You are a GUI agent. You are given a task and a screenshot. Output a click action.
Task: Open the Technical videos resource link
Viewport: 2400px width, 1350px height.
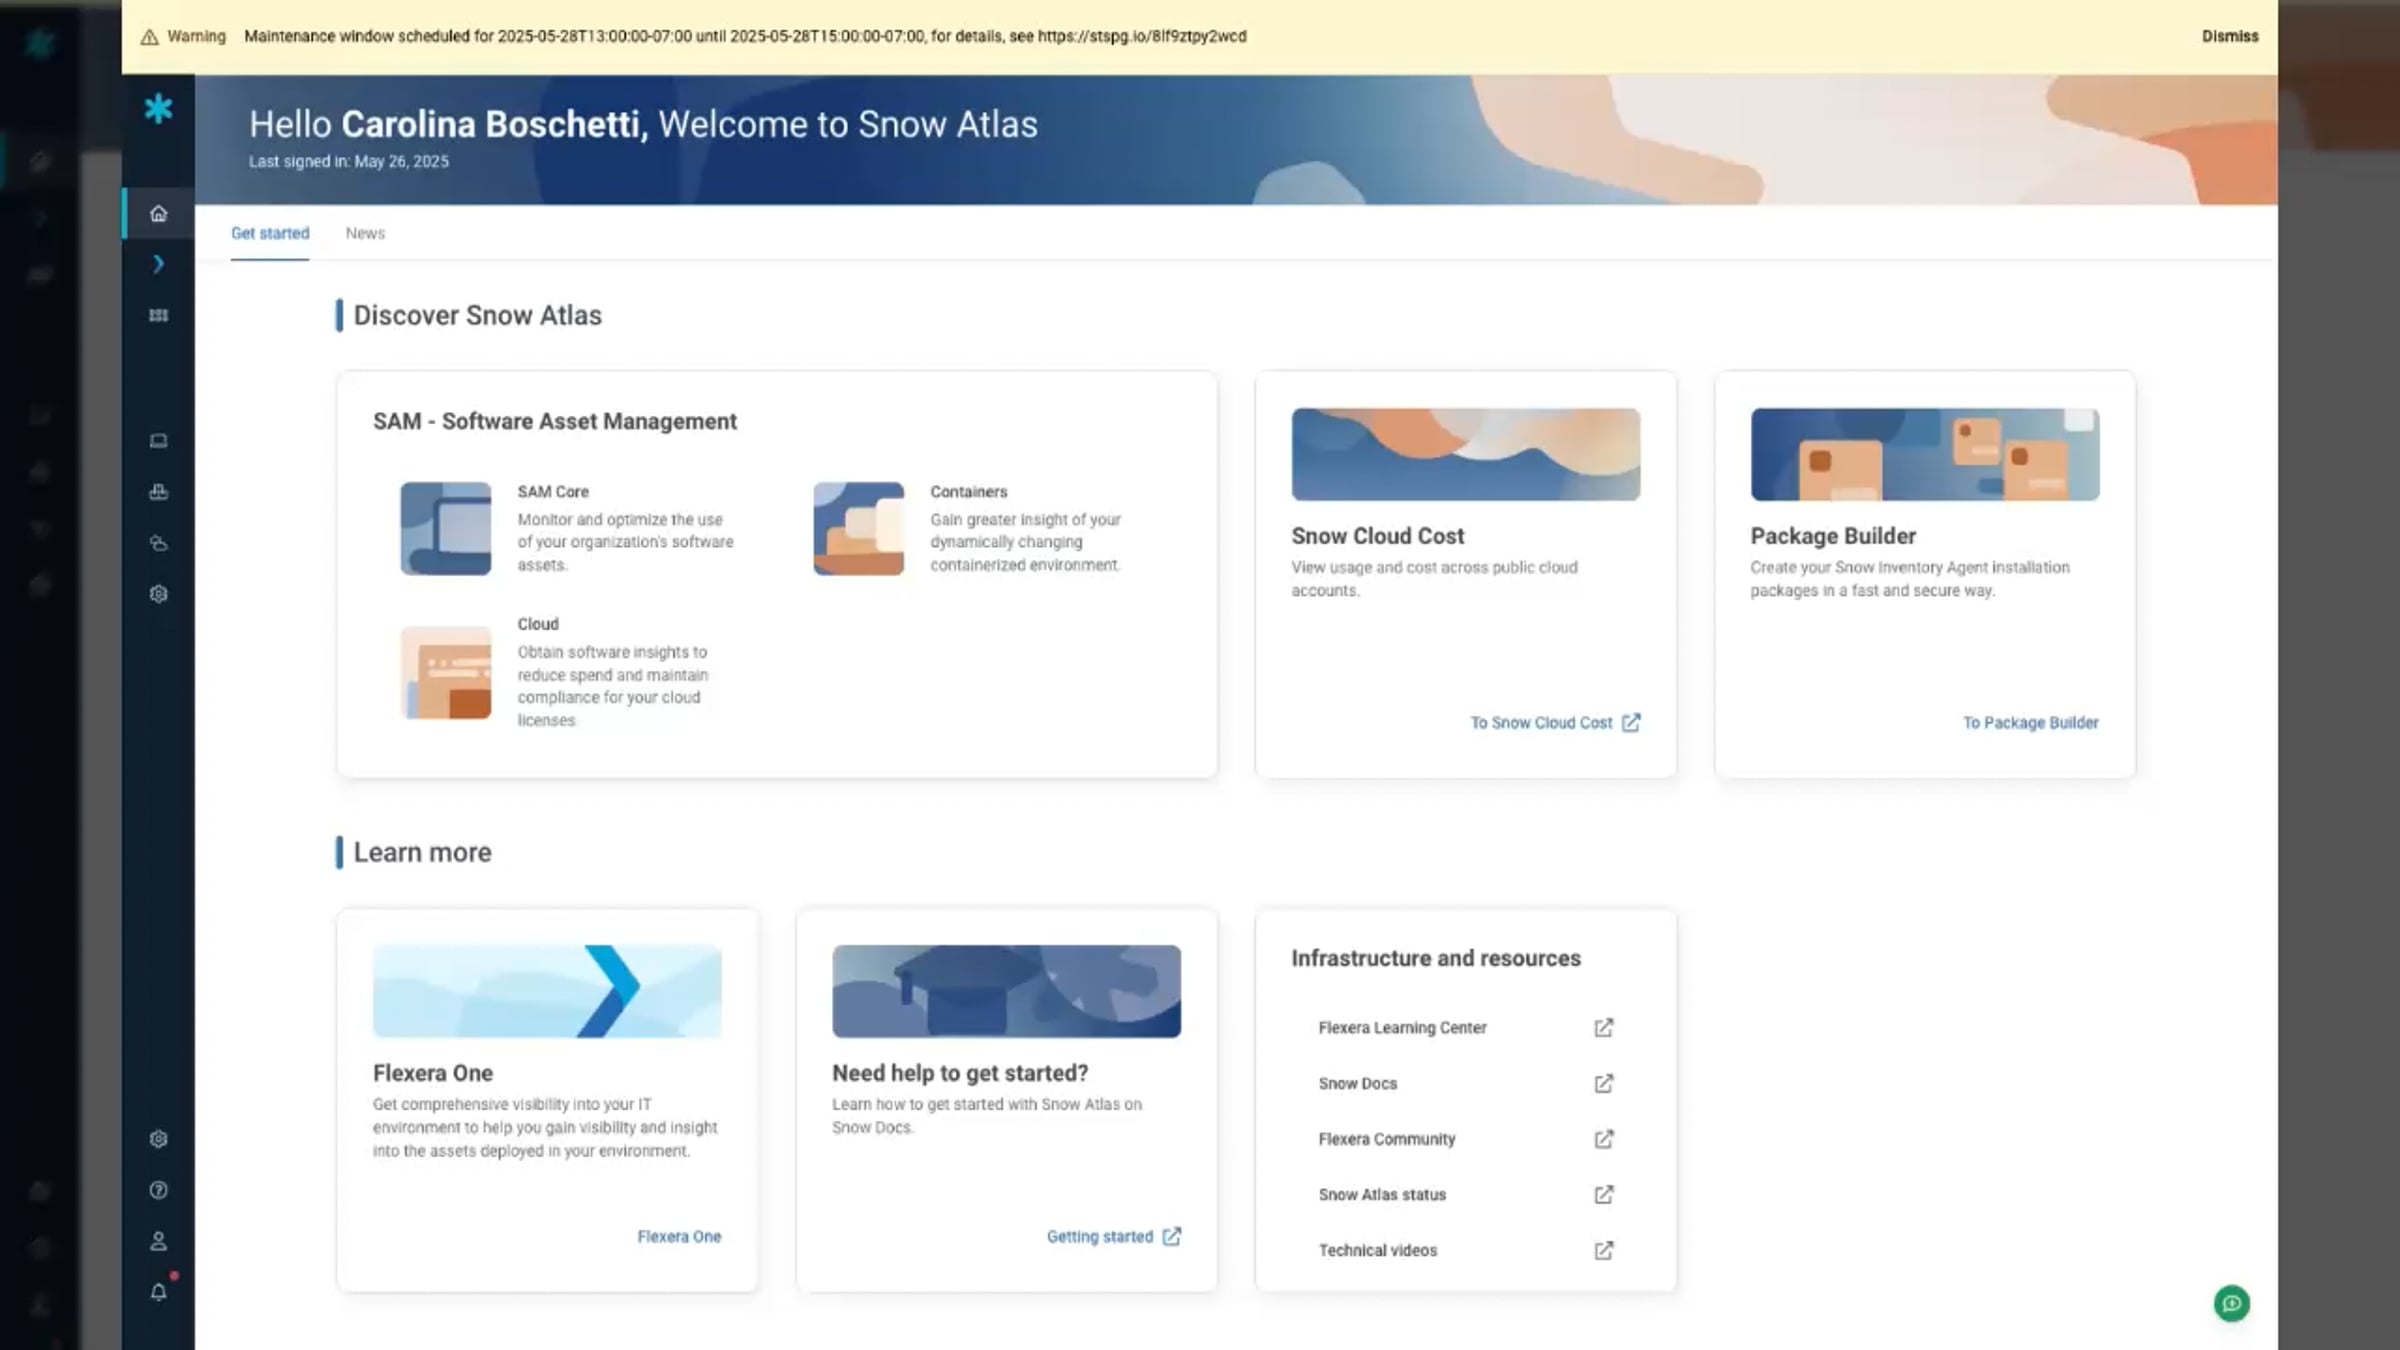[x=1465, y=1250]
